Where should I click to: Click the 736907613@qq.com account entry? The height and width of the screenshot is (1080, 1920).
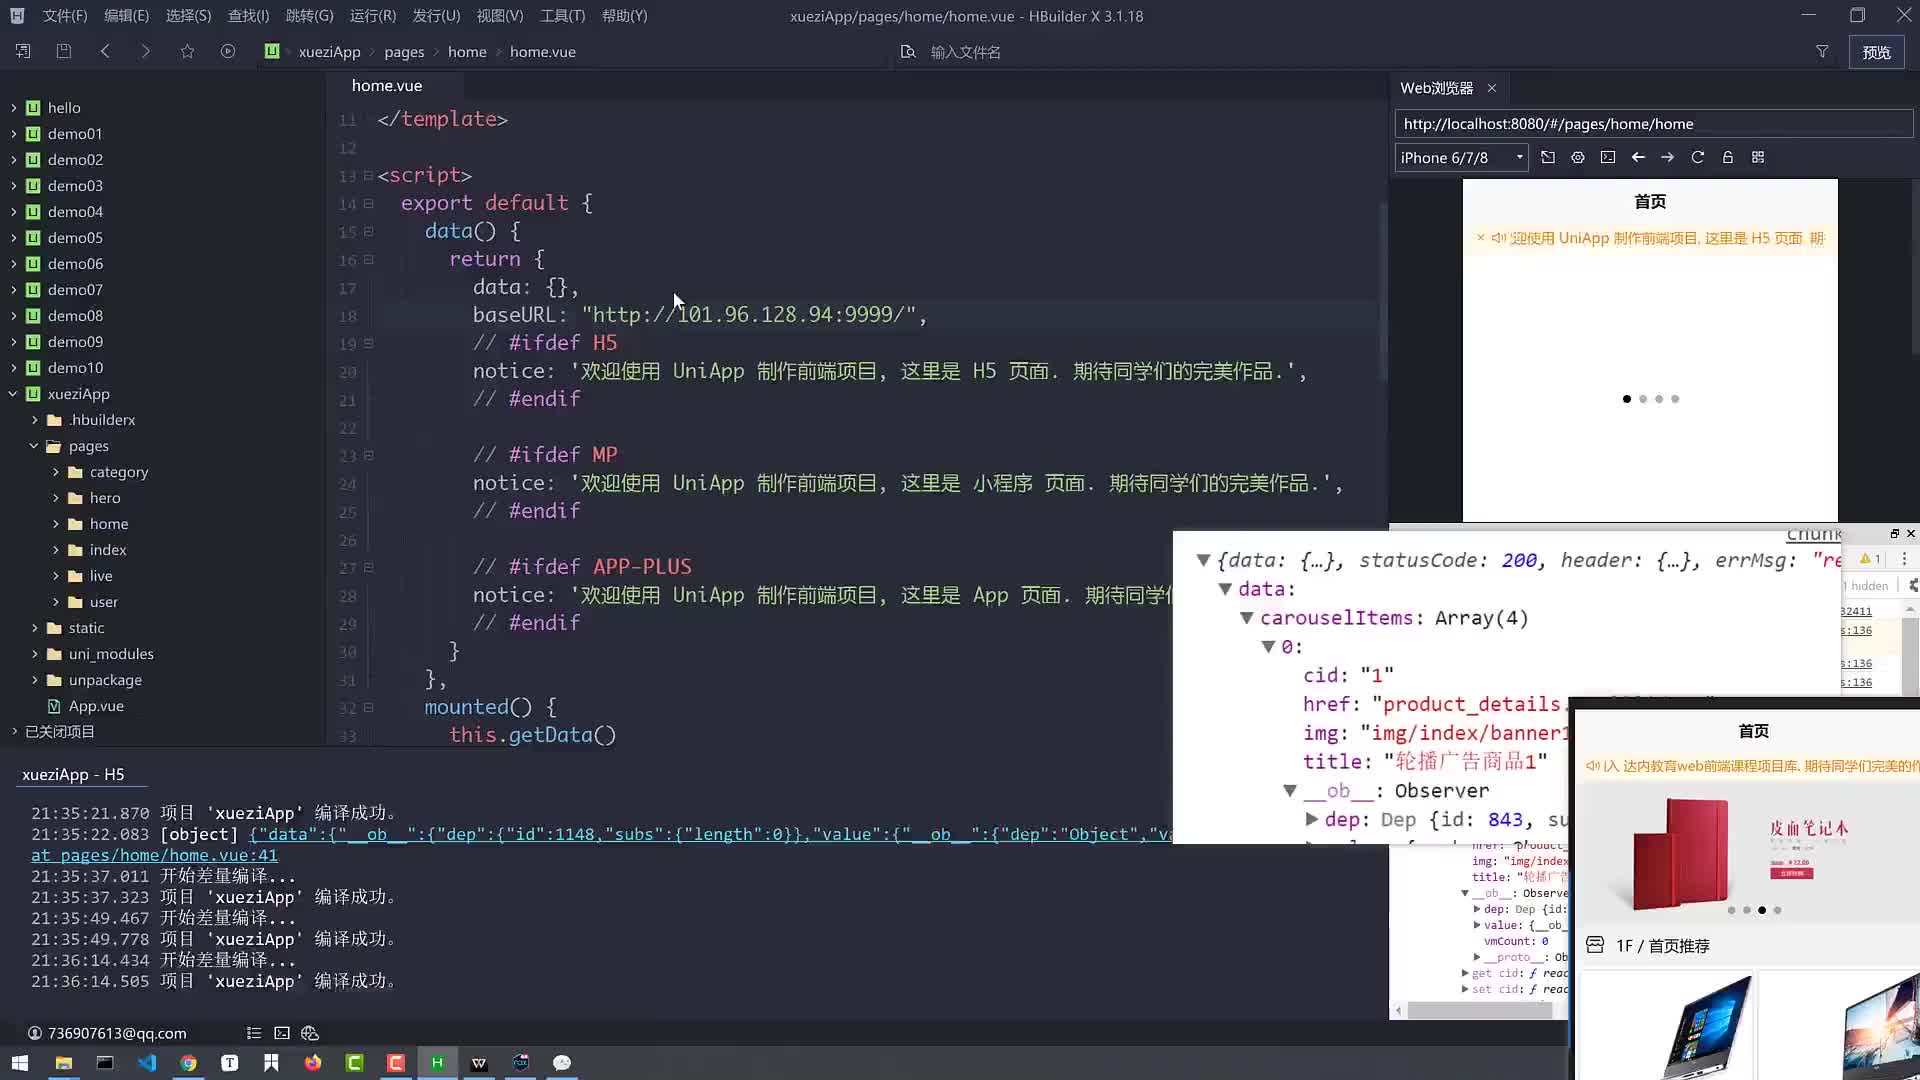[106, 1033]
